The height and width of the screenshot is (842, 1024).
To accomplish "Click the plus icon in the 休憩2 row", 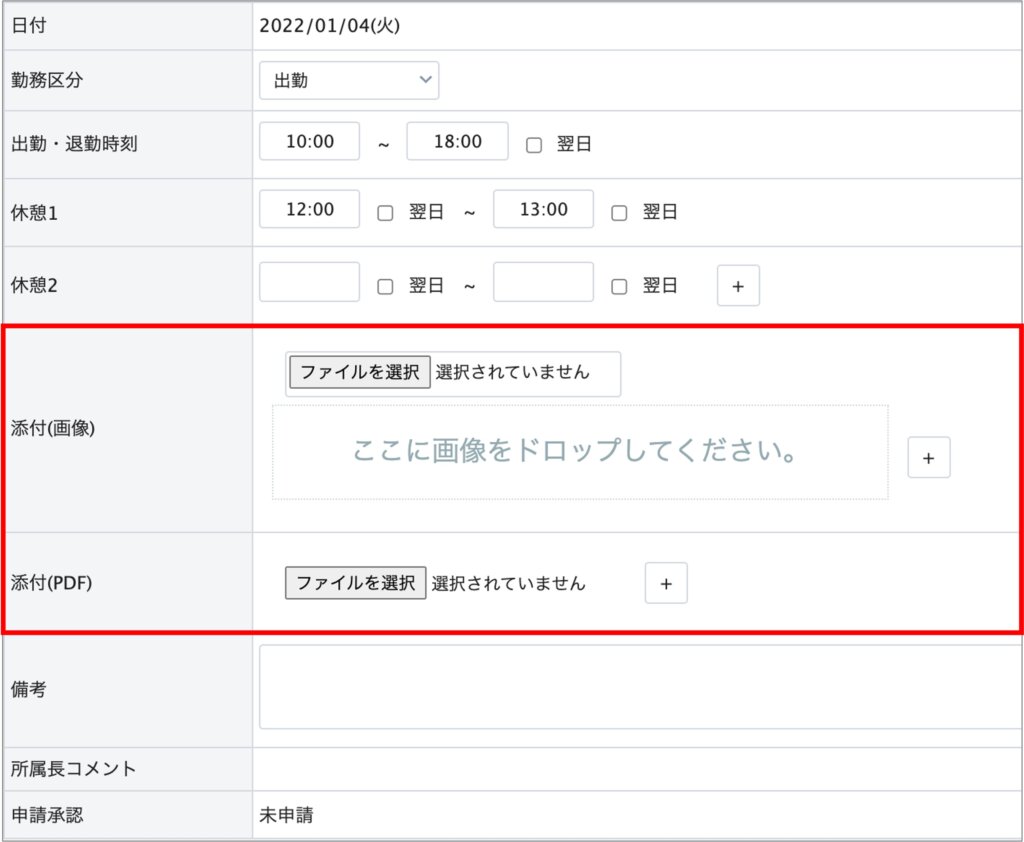I will click(x=738, y=286).
